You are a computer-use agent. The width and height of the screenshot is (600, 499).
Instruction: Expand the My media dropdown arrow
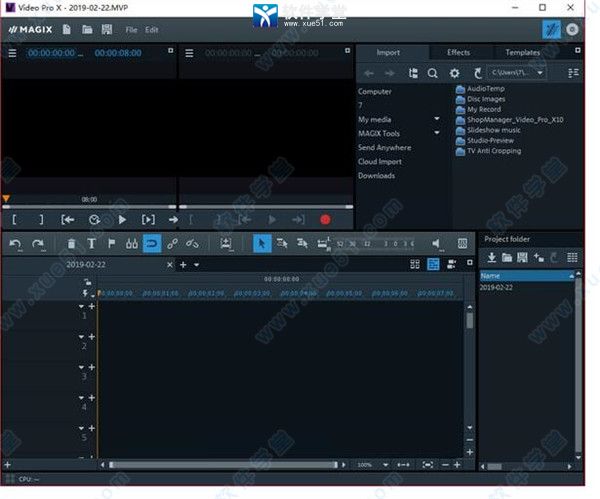click(437, 119)
